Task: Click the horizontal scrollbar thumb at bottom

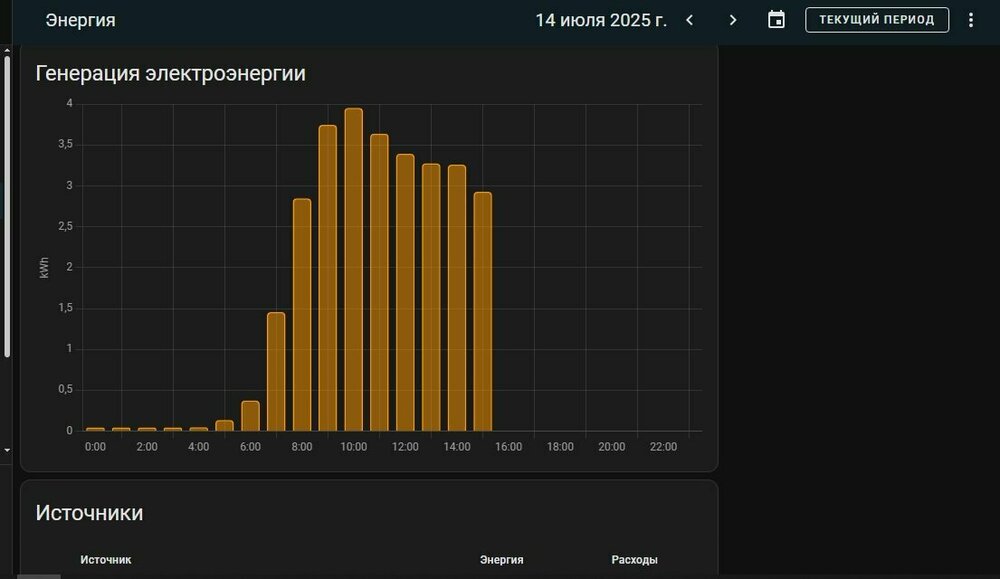Action: coord(40,576)
